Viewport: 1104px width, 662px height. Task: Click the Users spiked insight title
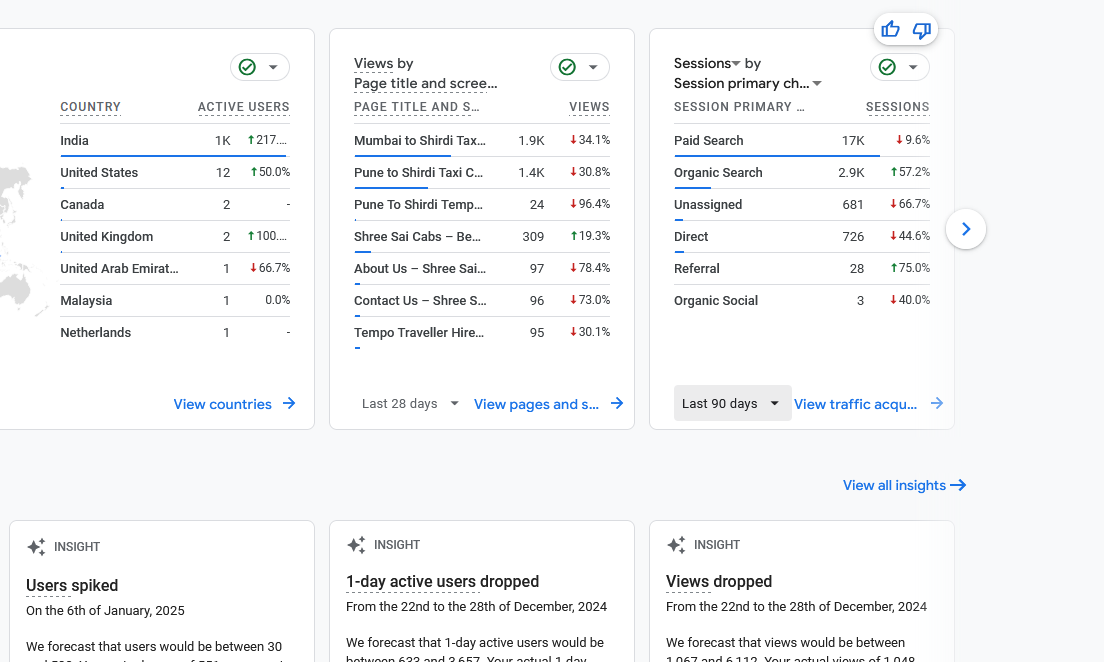(x=72, y=585)
